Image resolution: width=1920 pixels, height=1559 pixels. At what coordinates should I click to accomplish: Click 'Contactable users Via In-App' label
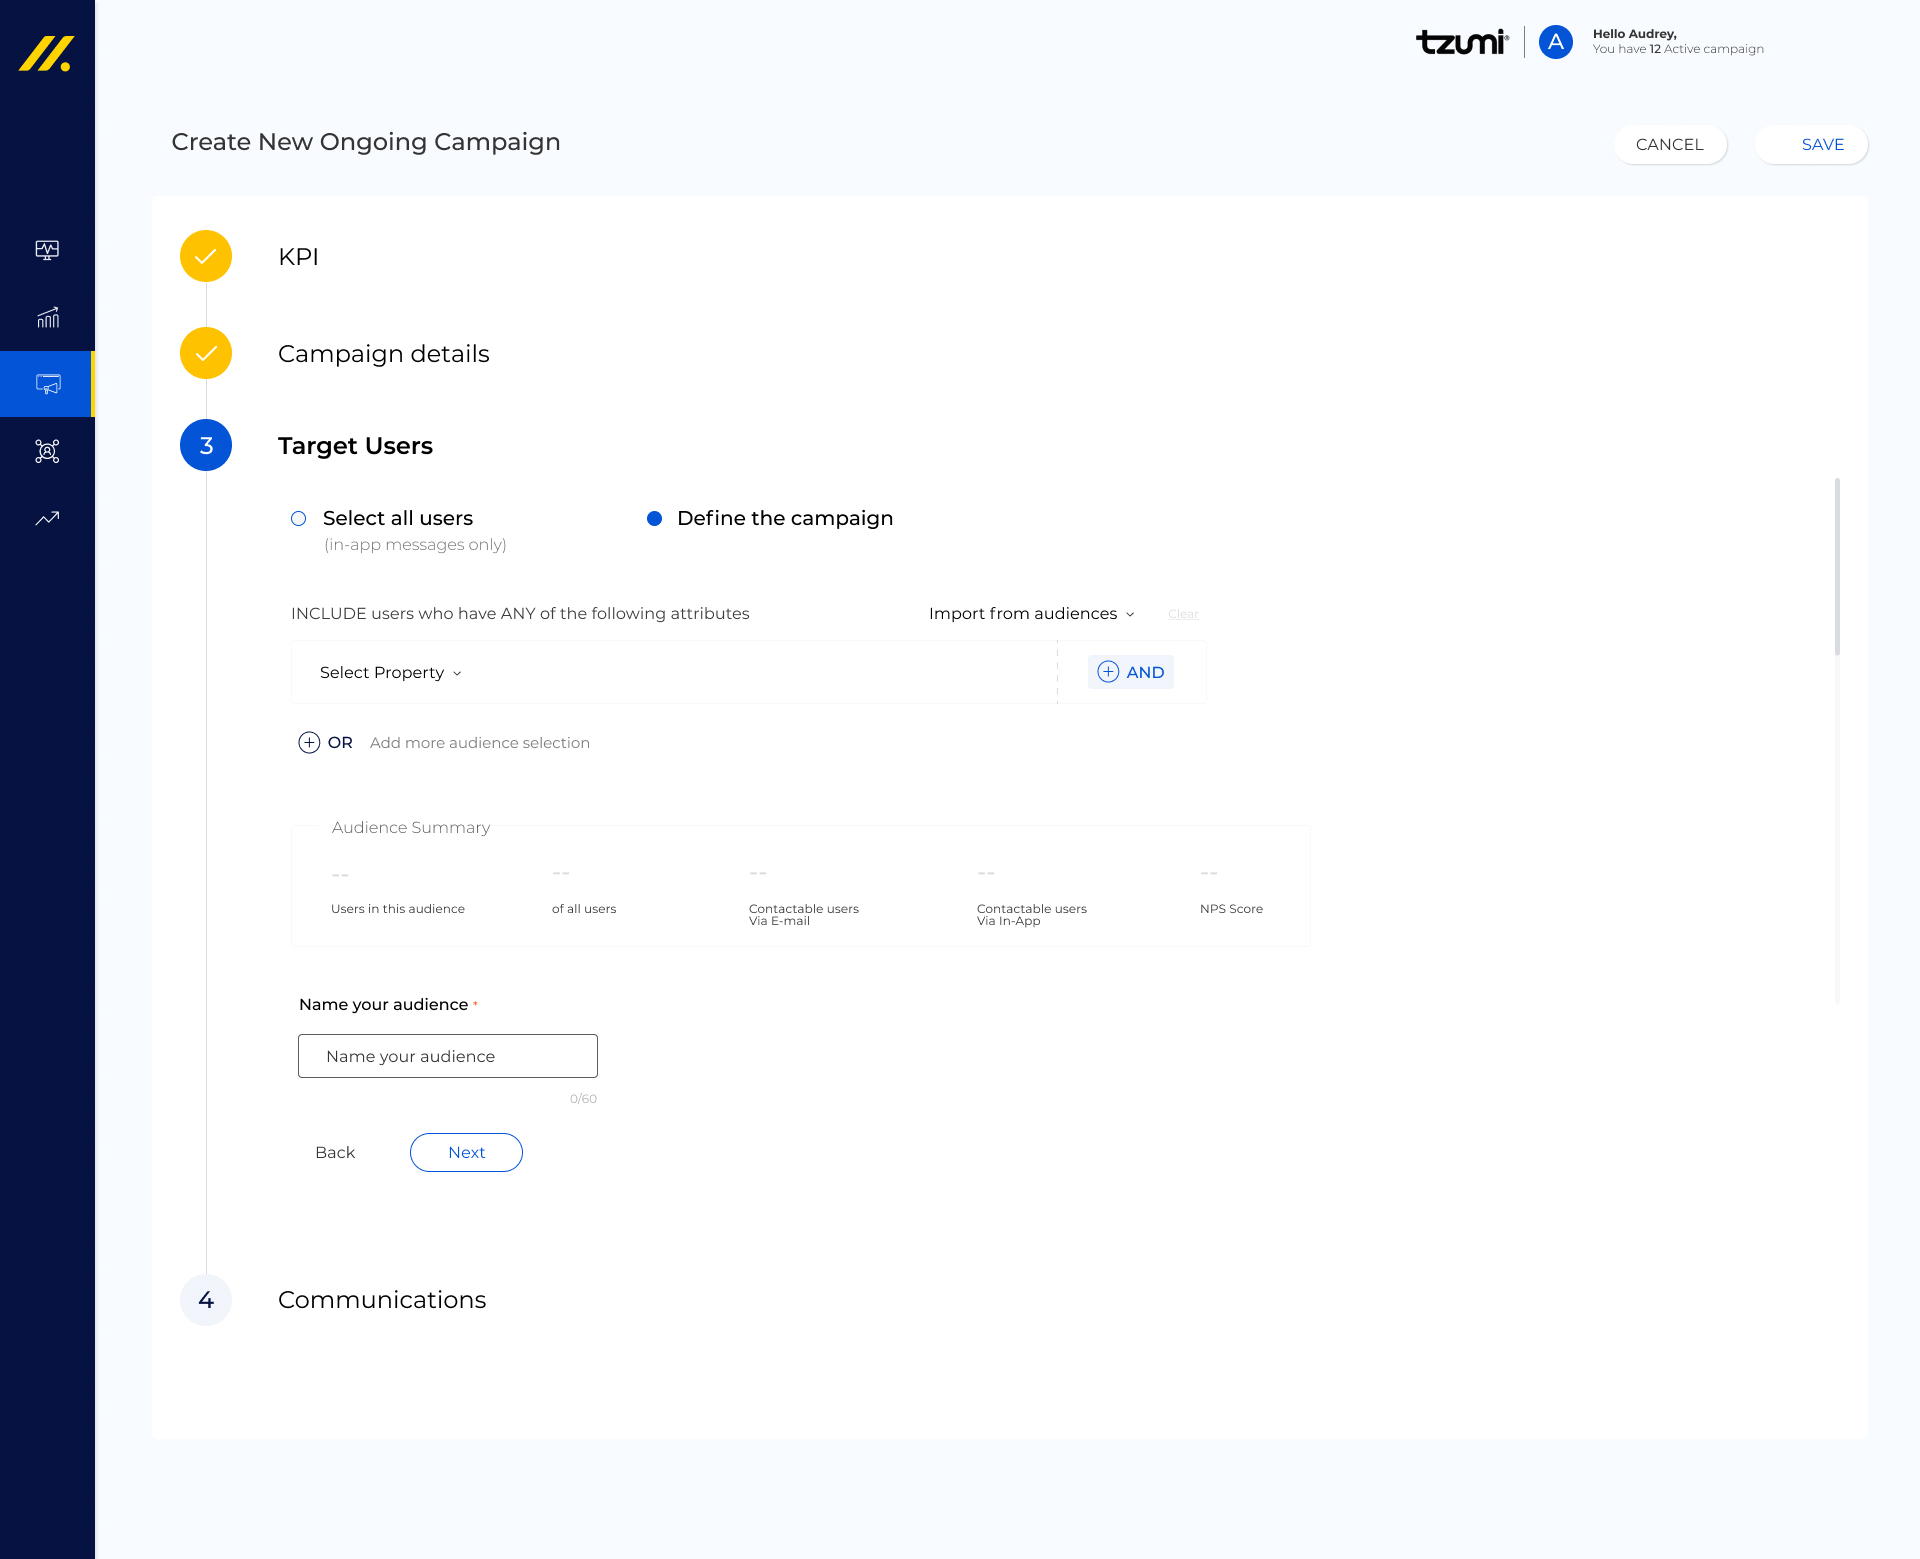coord(1032,915)
